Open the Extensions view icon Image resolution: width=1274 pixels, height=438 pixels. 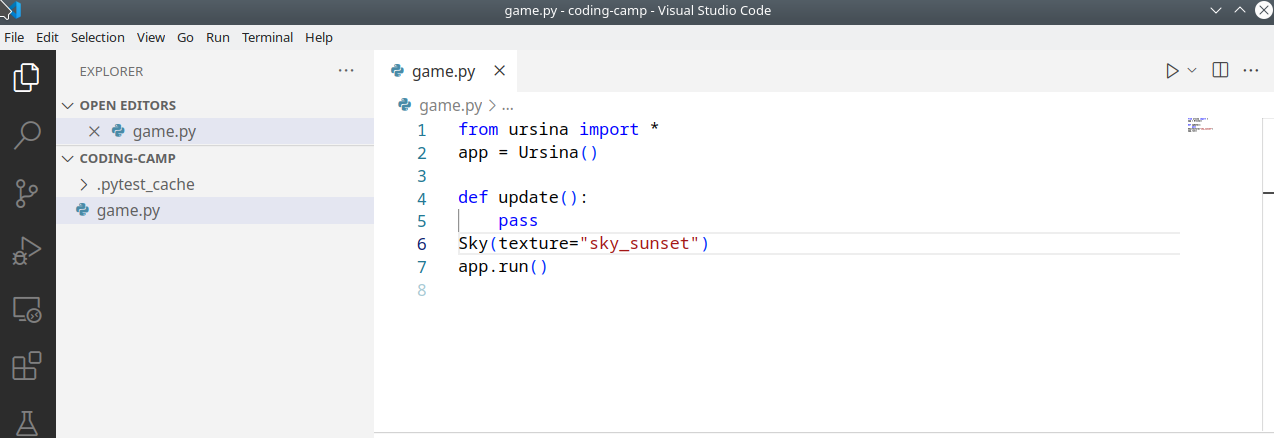(27, 367)
